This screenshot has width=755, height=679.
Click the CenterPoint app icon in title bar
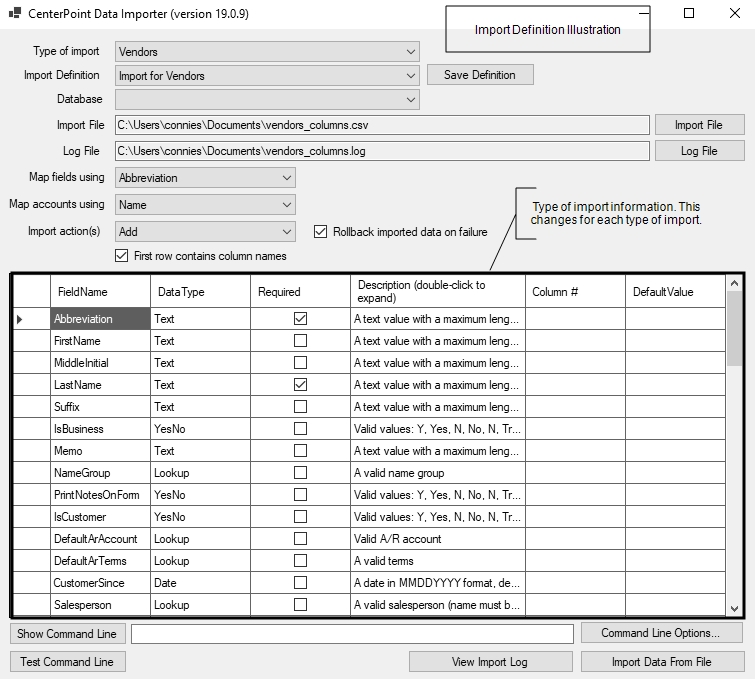click(14, 14)
